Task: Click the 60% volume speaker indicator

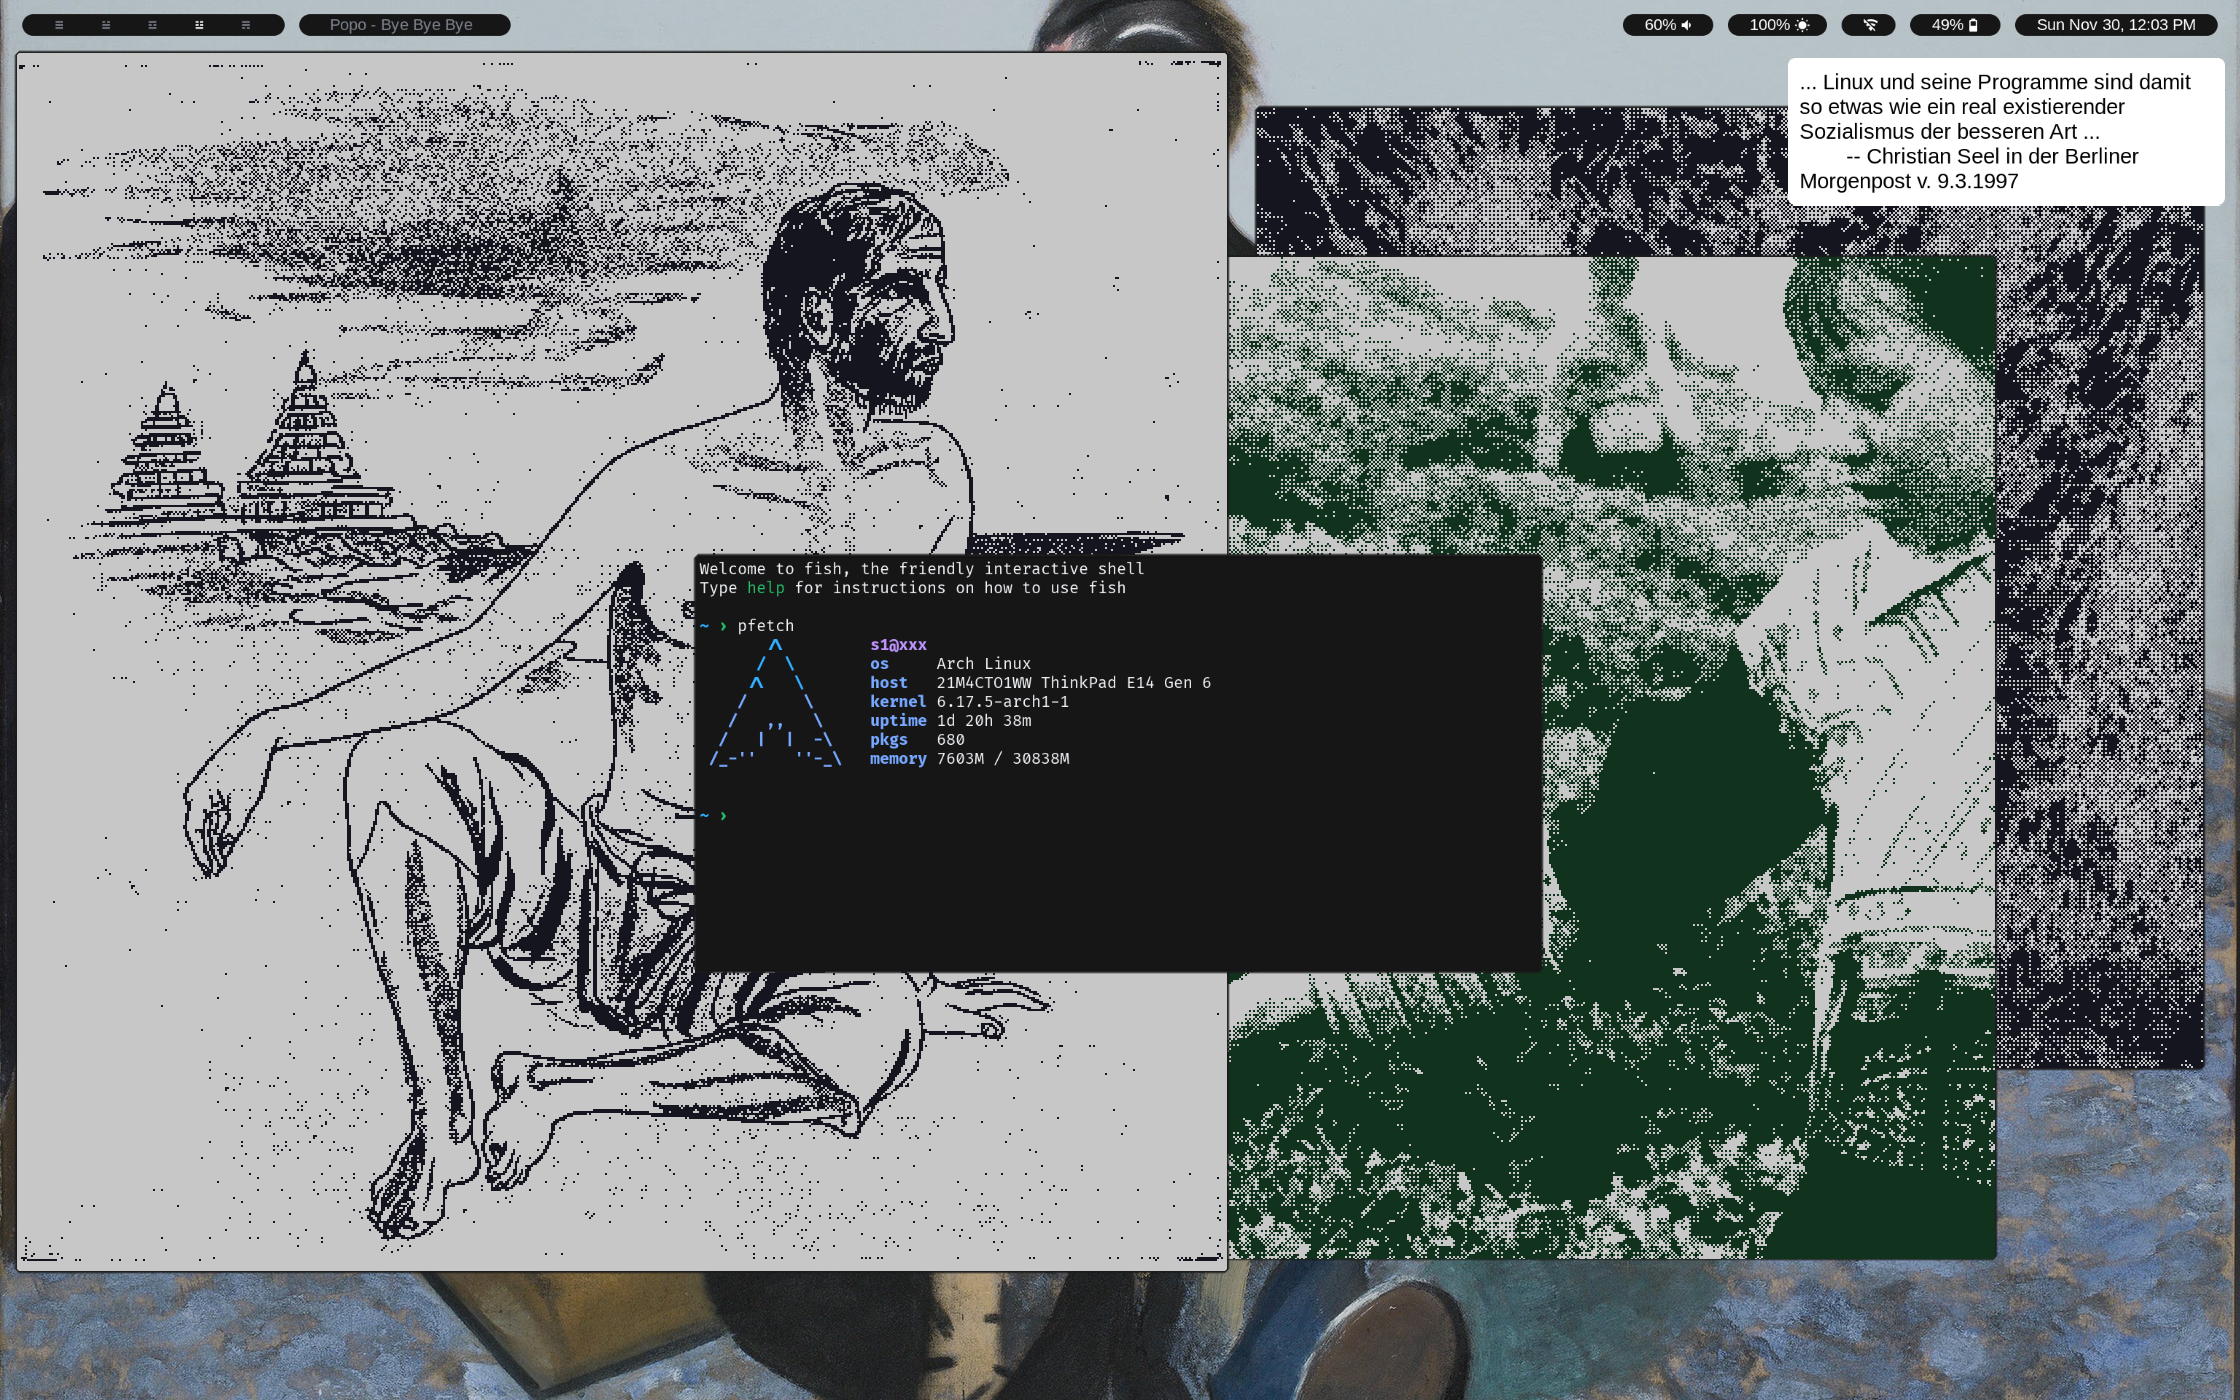Action: [x=1667, y=25]
